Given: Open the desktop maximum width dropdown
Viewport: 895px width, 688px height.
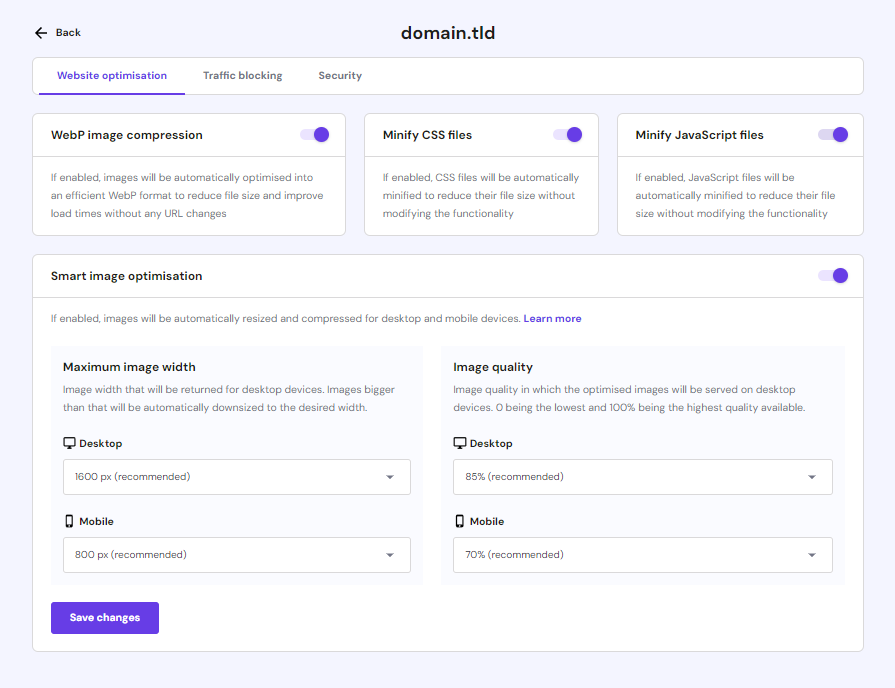Looking at the screenshot, I should [236, 477].
